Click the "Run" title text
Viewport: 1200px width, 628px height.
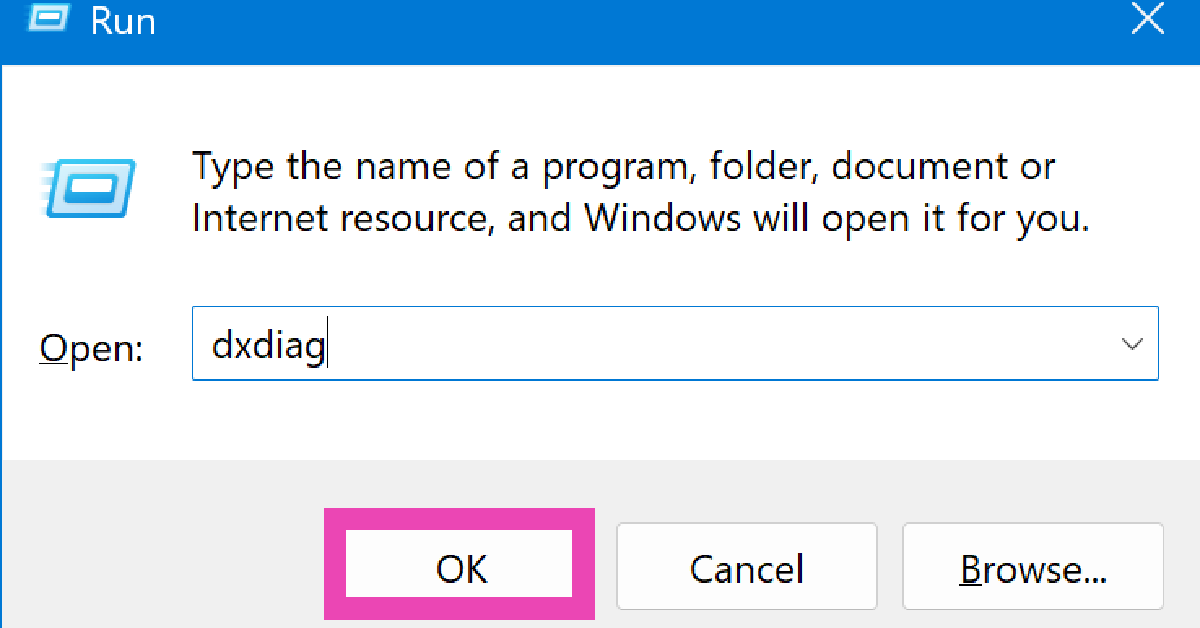coord(123,21)
